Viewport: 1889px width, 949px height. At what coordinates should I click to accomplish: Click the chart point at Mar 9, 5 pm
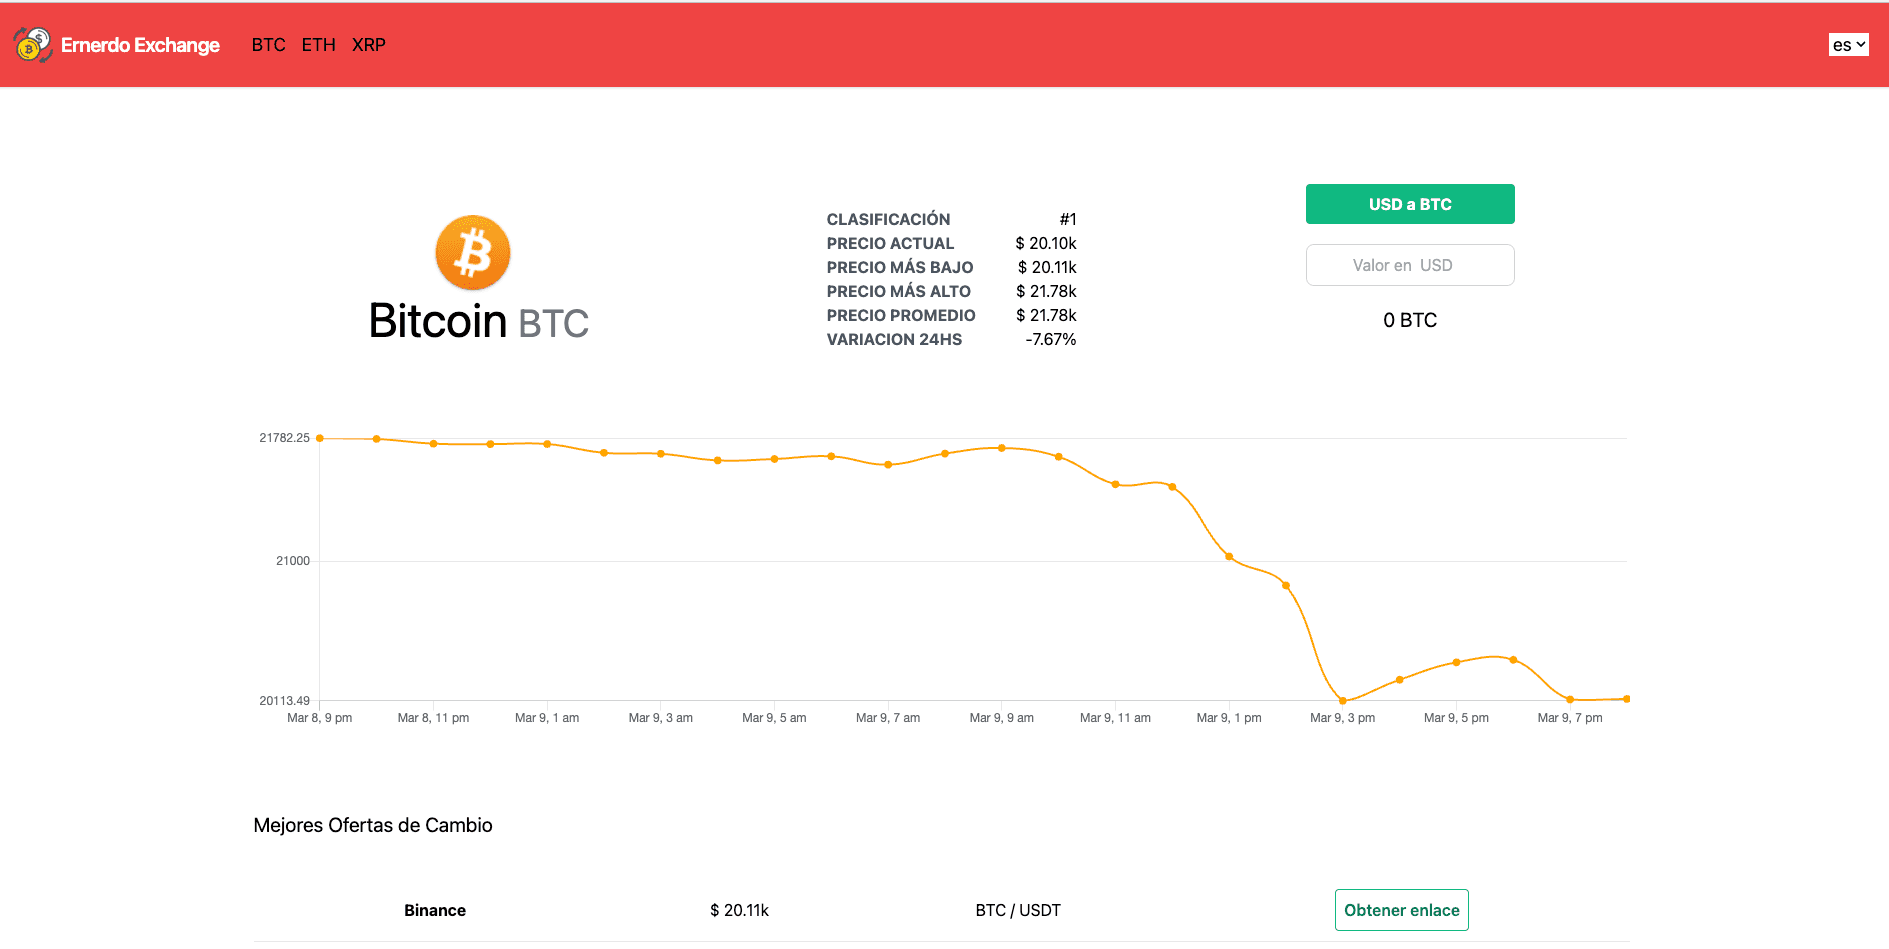click(x=1456, y=662)
